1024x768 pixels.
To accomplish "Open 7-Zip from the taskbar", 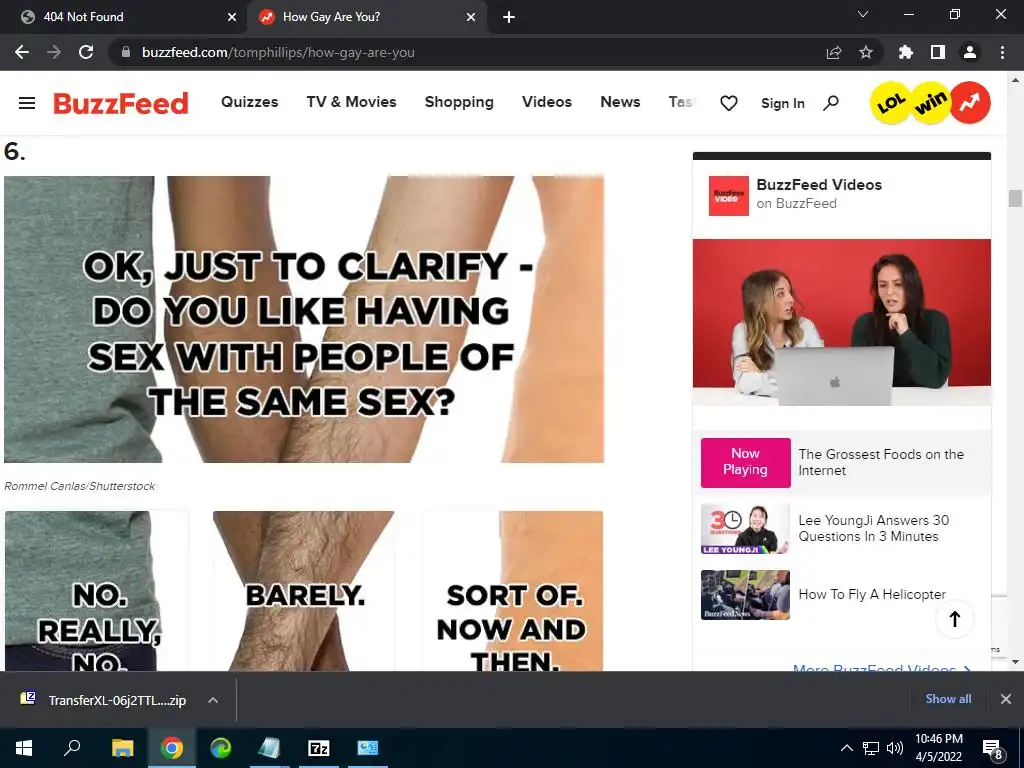I will (319, 748).
